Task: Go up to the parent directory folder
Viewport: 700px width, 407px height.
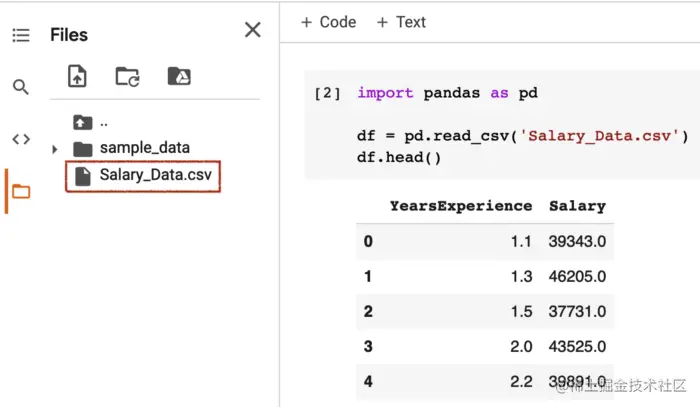Action: click(83, 122)
